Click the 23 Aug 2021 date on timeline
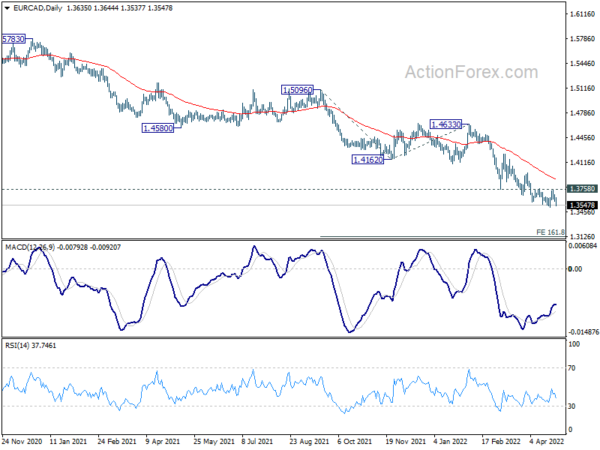This screenshot has height=450, width=600. [309, 441]
